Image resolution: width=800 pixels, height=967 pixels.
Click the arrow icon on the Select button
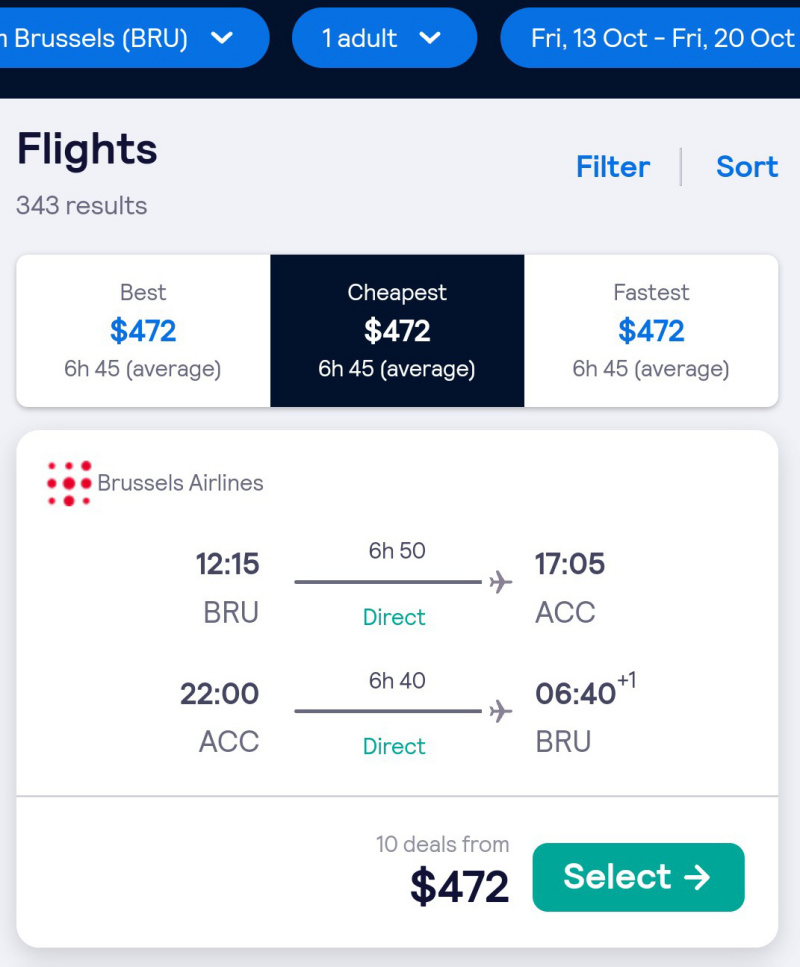point(697,877)
